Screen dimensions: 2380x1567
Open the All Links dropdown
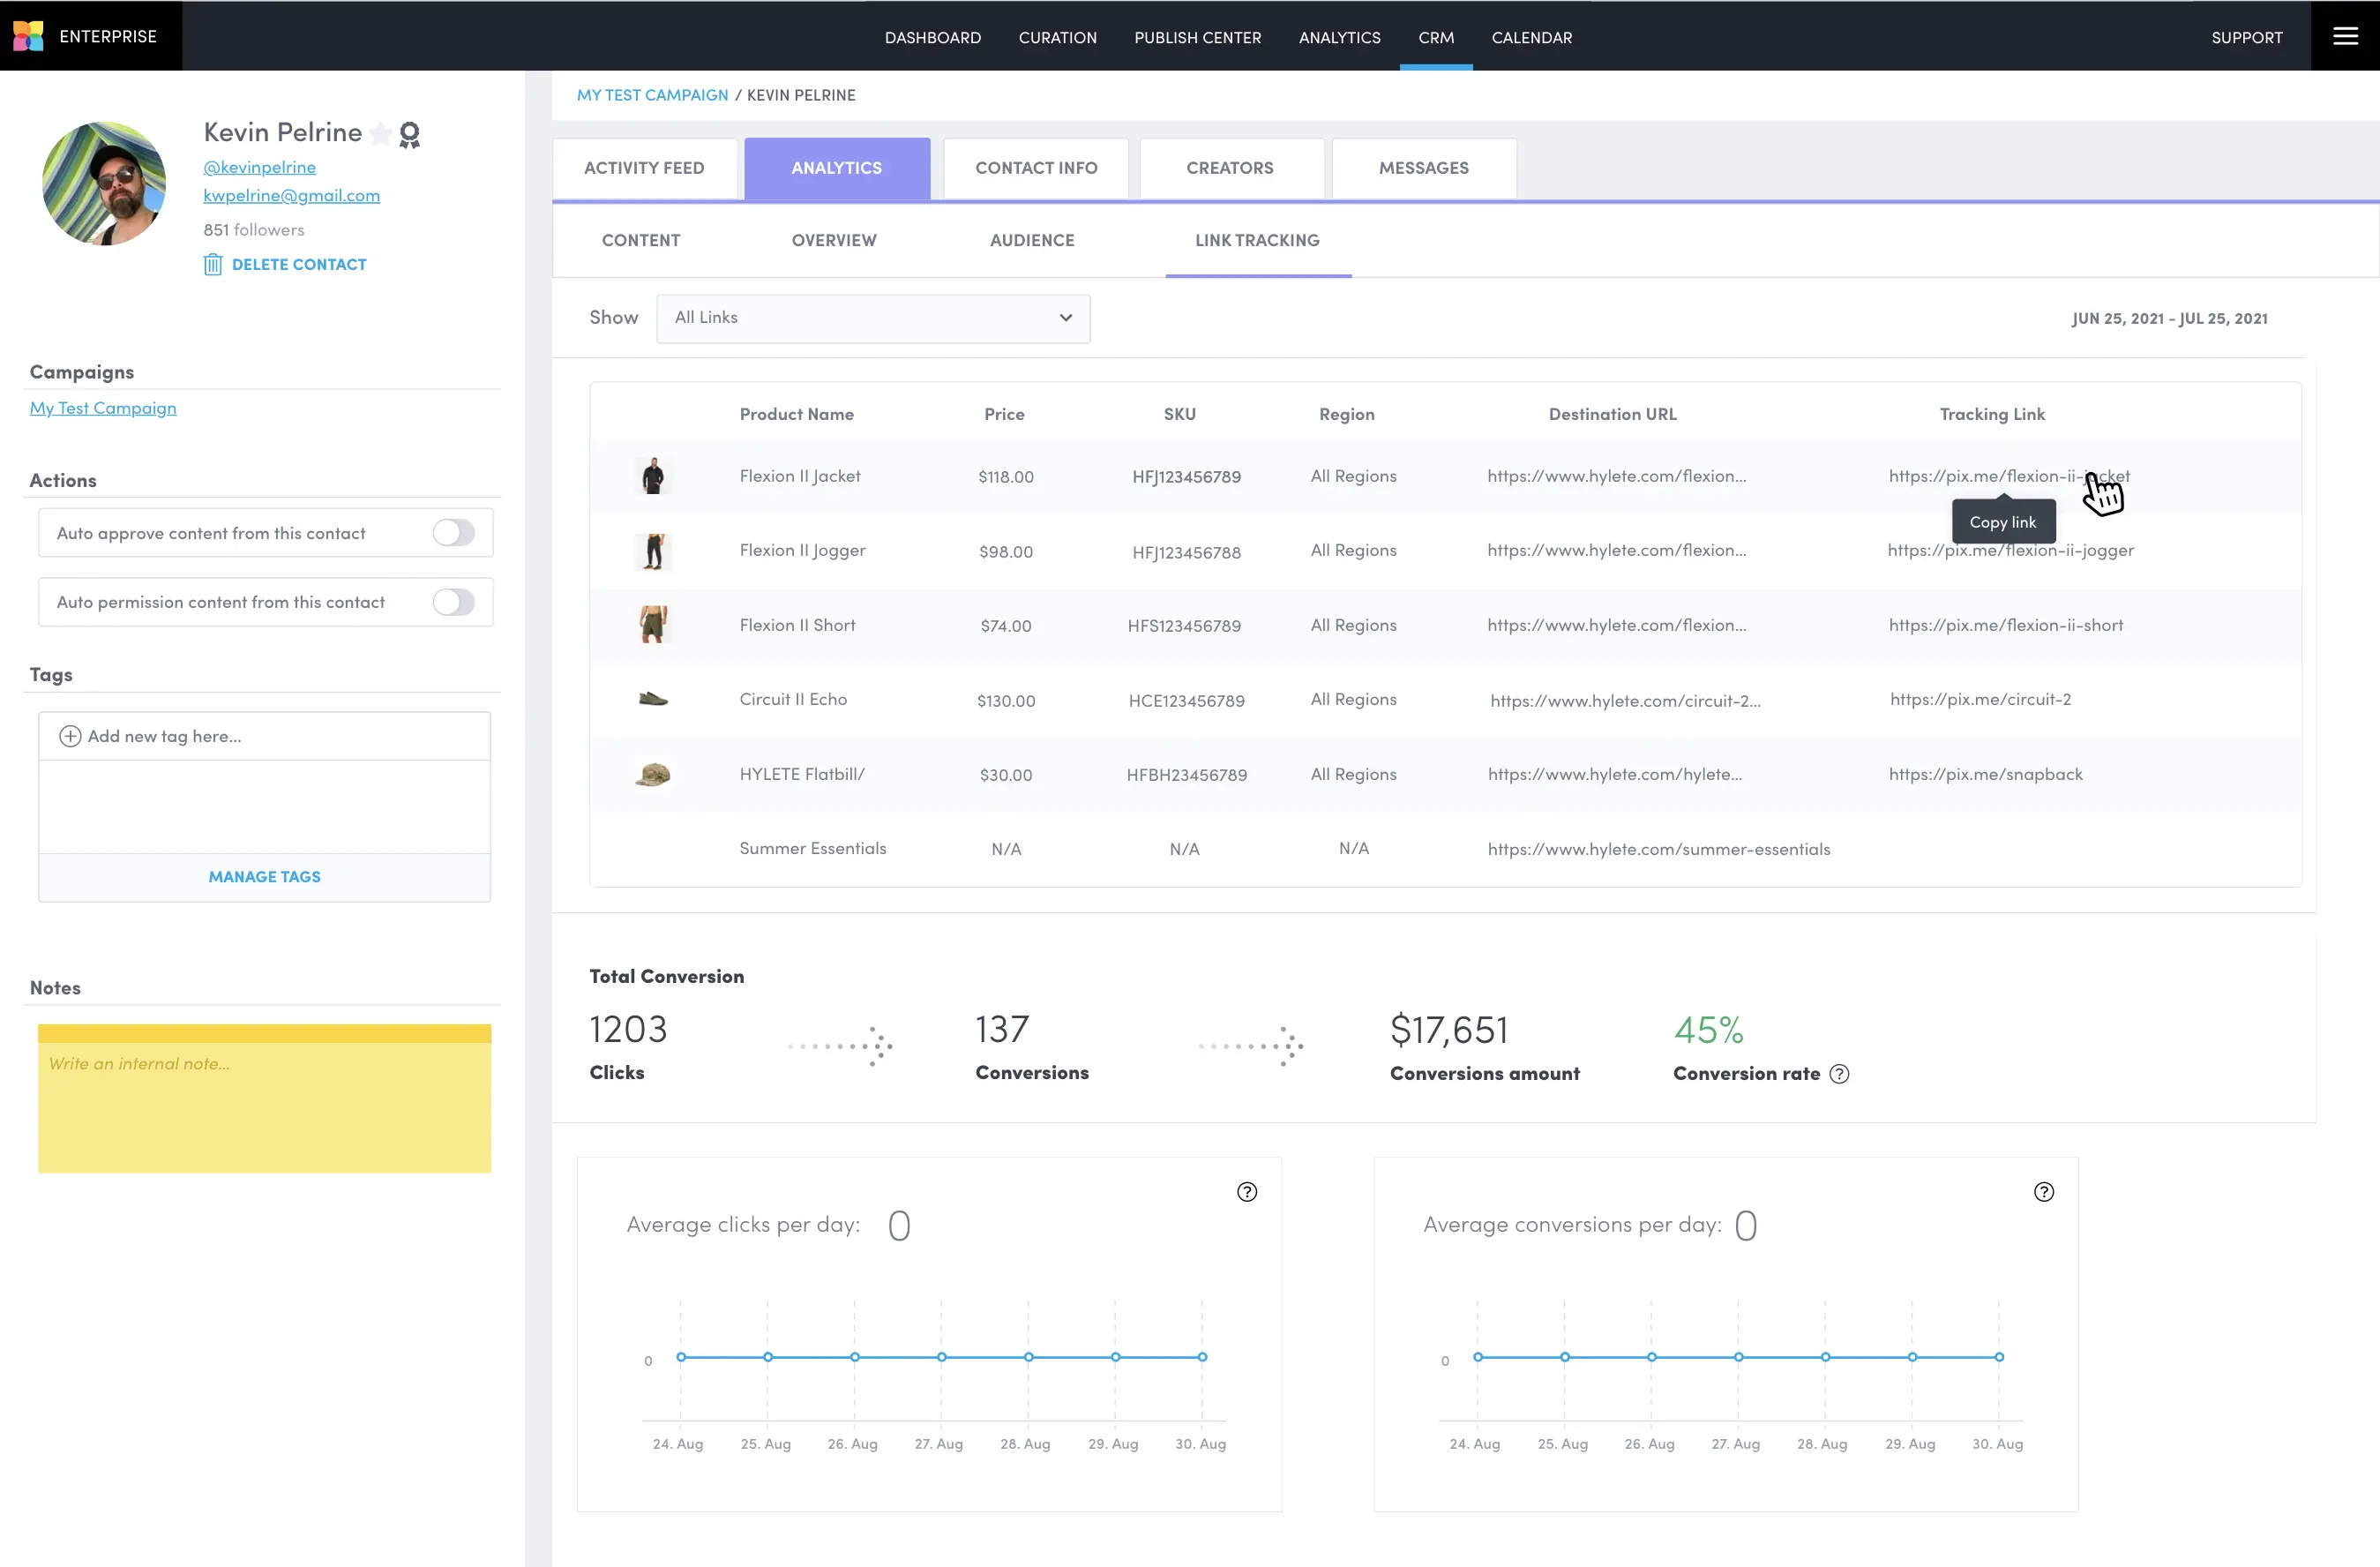872,318
